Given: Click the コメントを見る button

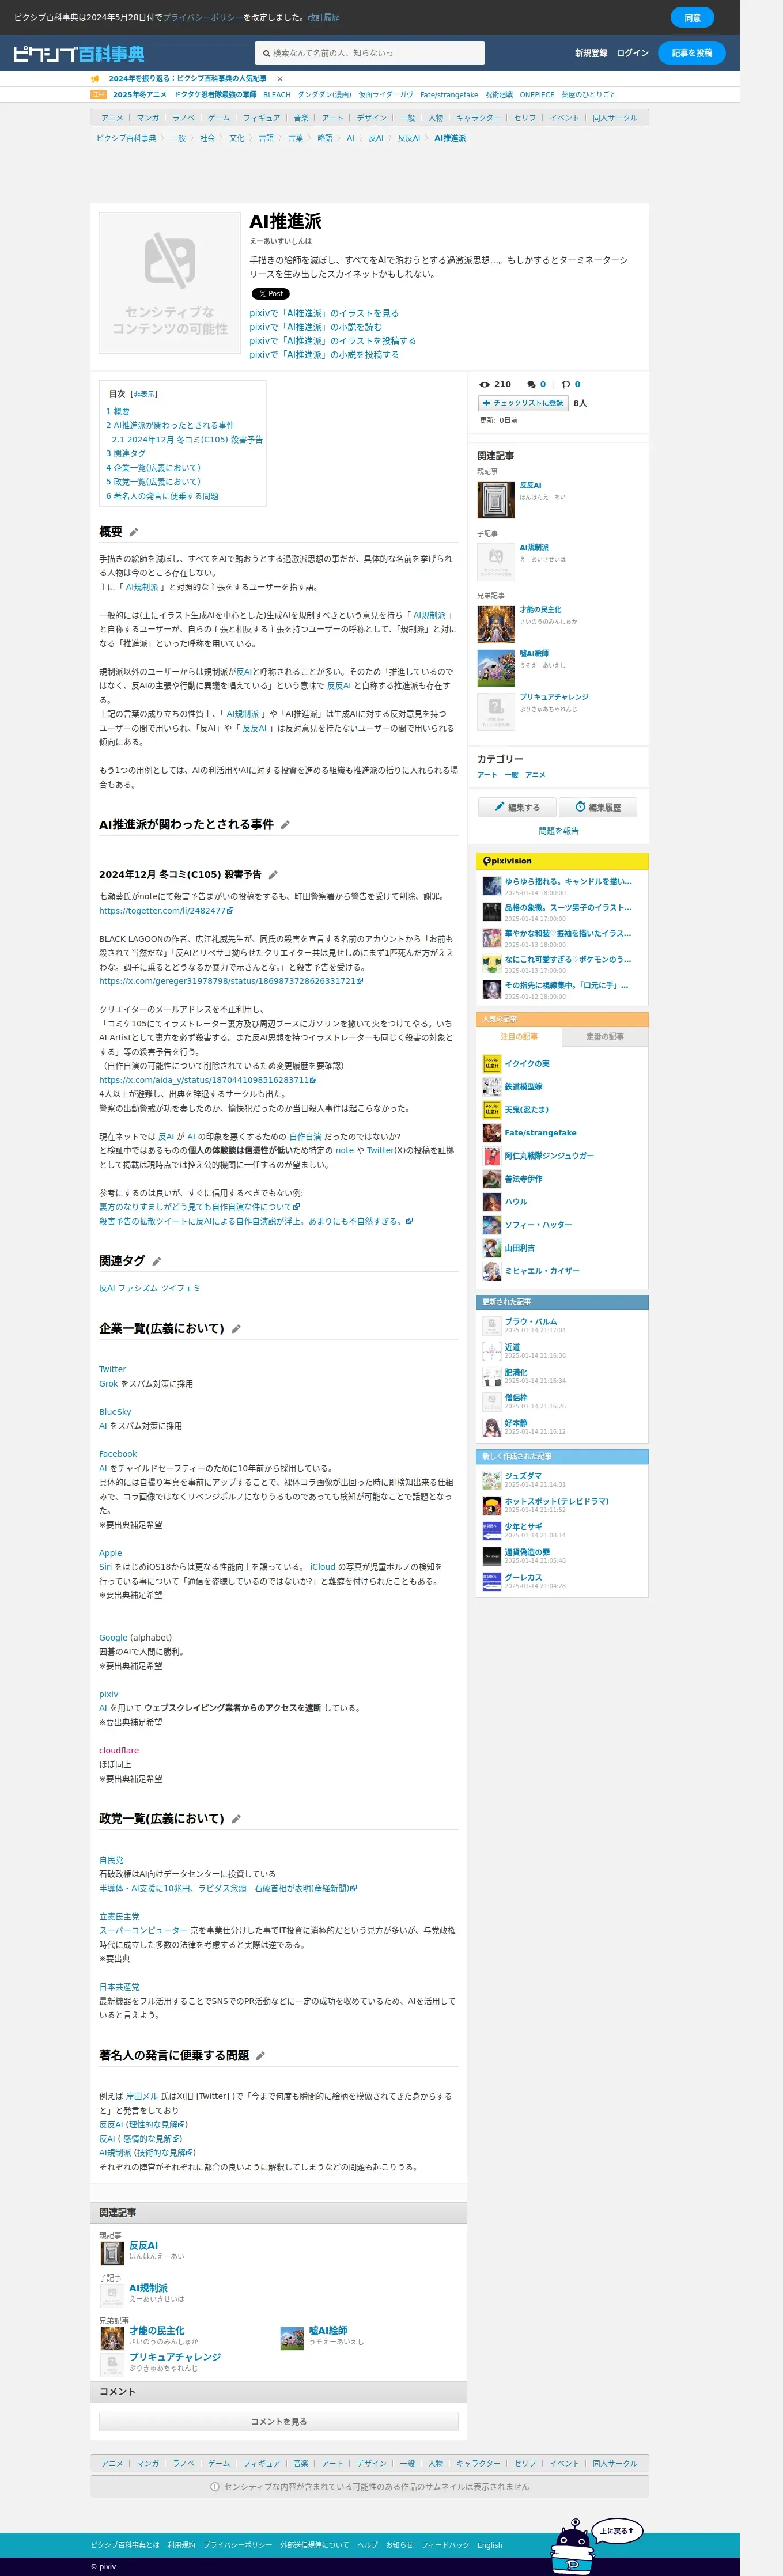Looking at the screenshot, I should tap(278, 2422).
